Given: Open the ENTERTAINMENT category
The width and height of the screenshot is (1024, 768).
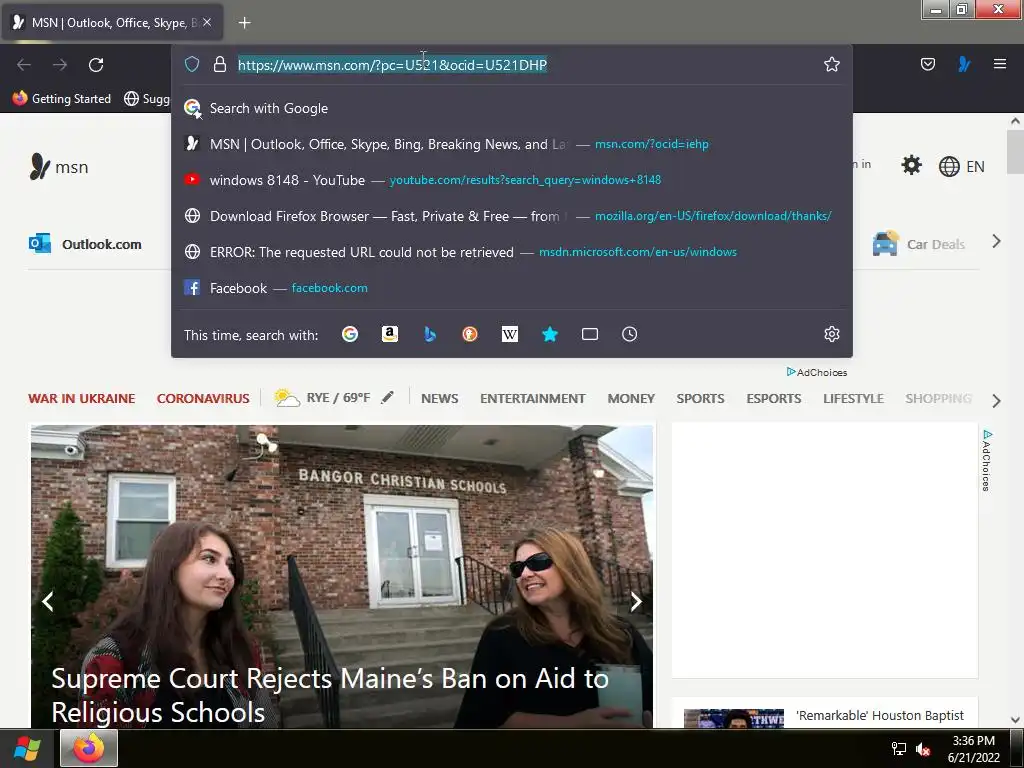Looking at the screenshot, I should [532, 398].
